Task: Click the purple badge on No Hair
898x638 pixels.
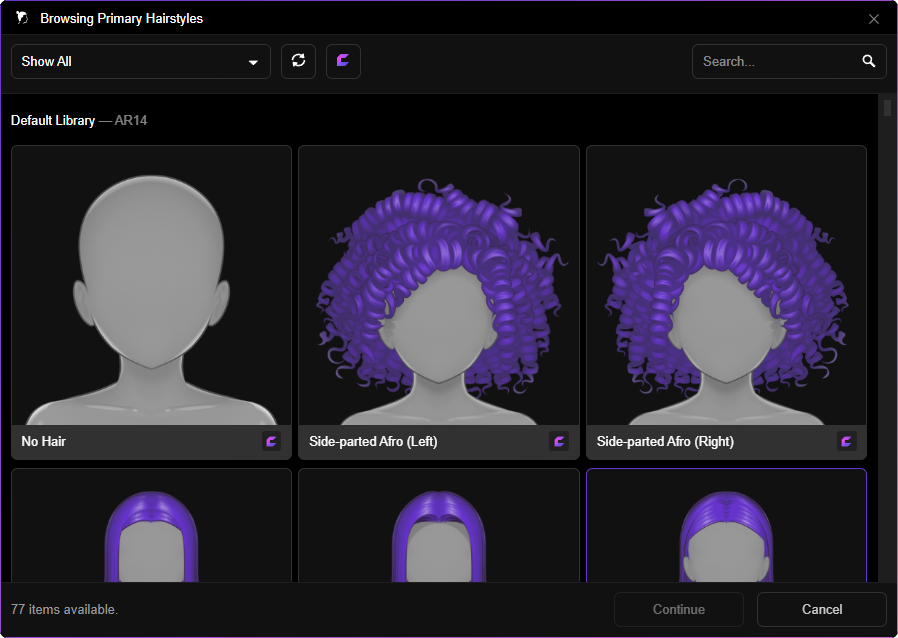Action: pos(271,441)
